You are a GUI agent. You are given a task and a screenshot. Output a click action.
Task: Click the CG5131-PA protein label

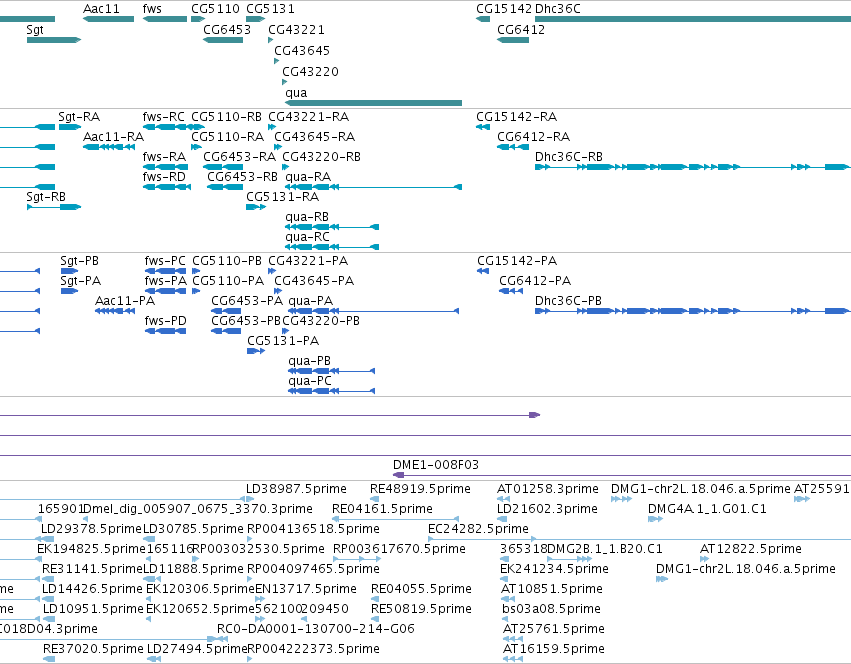(283, 342)
